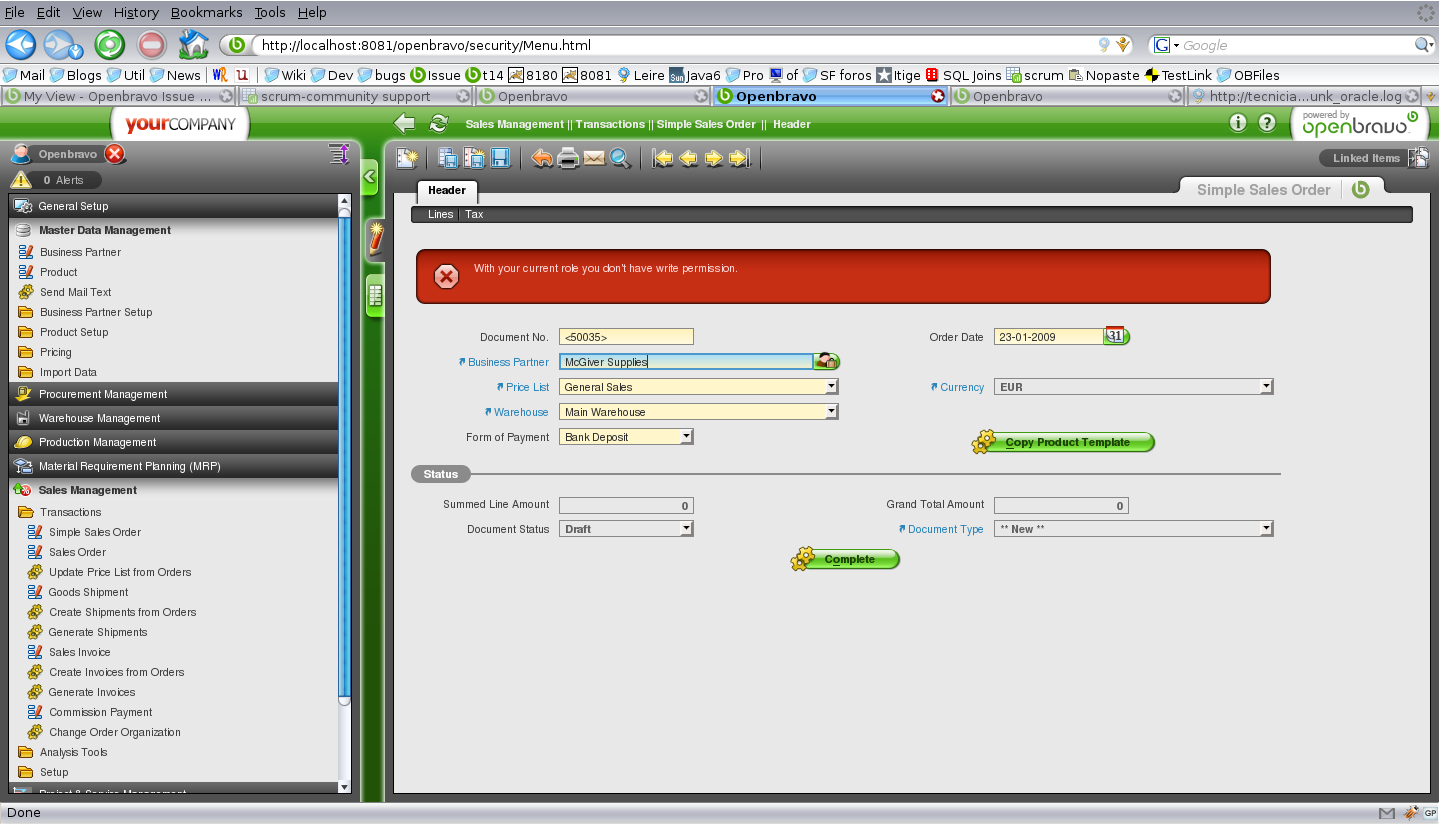The width and height of the screenshot is (1439, 824).
Task: Click the blue floppy Save icon
Action: pos(500,158)
